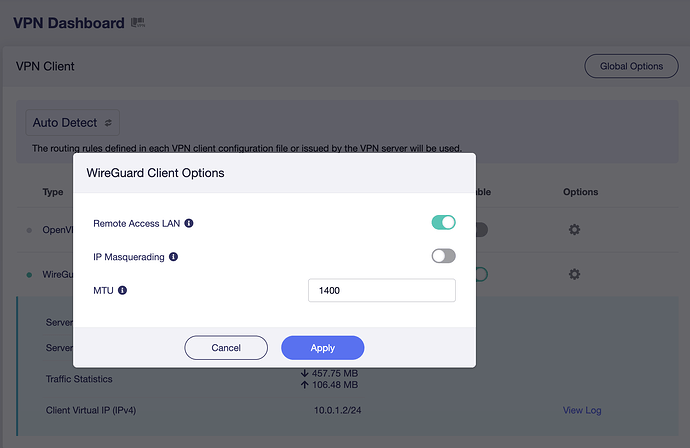Toggle the WireGuard enable switch

[481, 274]
